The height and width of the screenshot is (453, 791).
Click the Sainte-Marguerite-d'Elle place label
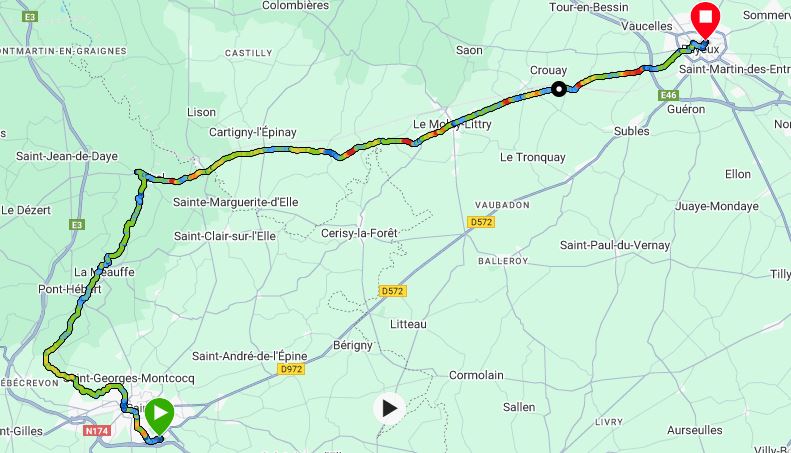(x=236, y=202)
